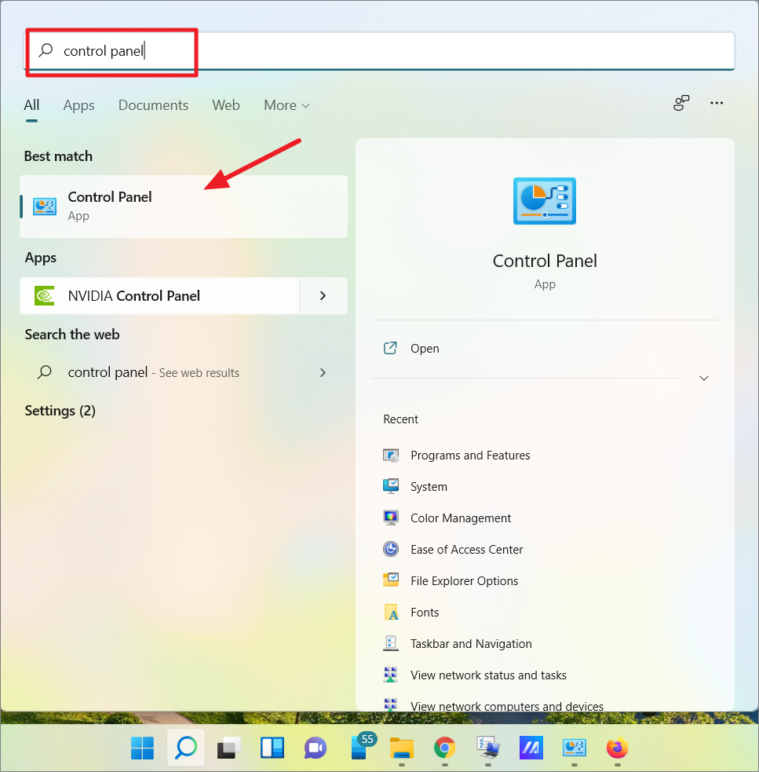Open the taskbar app with 55 badge
The image size is (759, 772).
pyautogui.click(x=362, y=746)
